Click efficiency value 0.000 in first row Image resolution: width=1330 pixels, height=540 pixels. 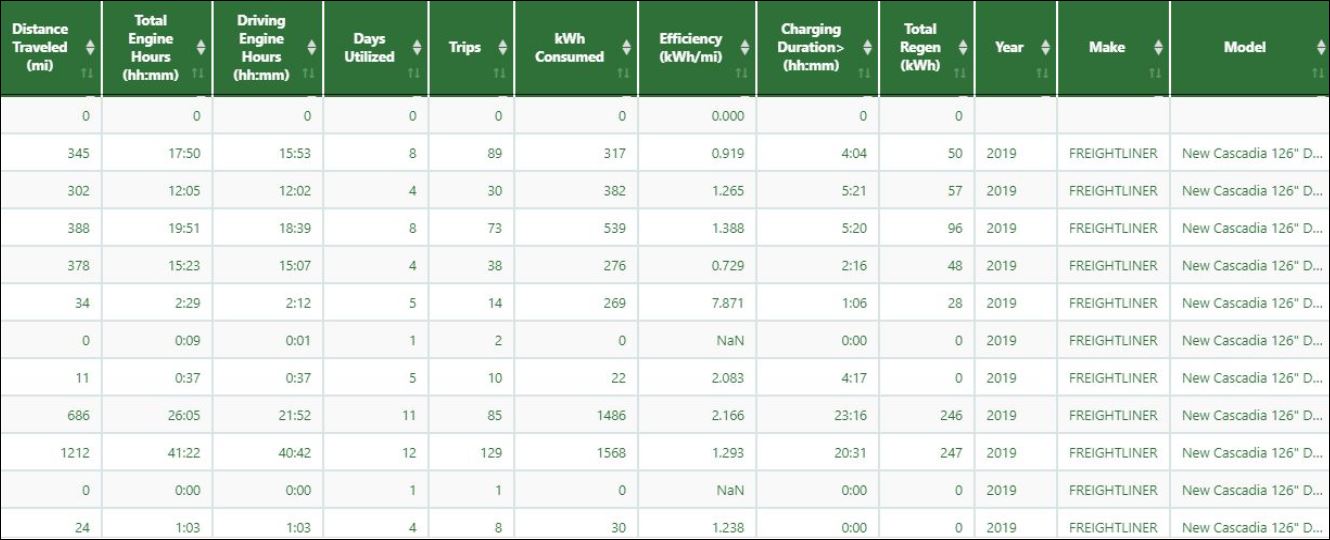727,115
